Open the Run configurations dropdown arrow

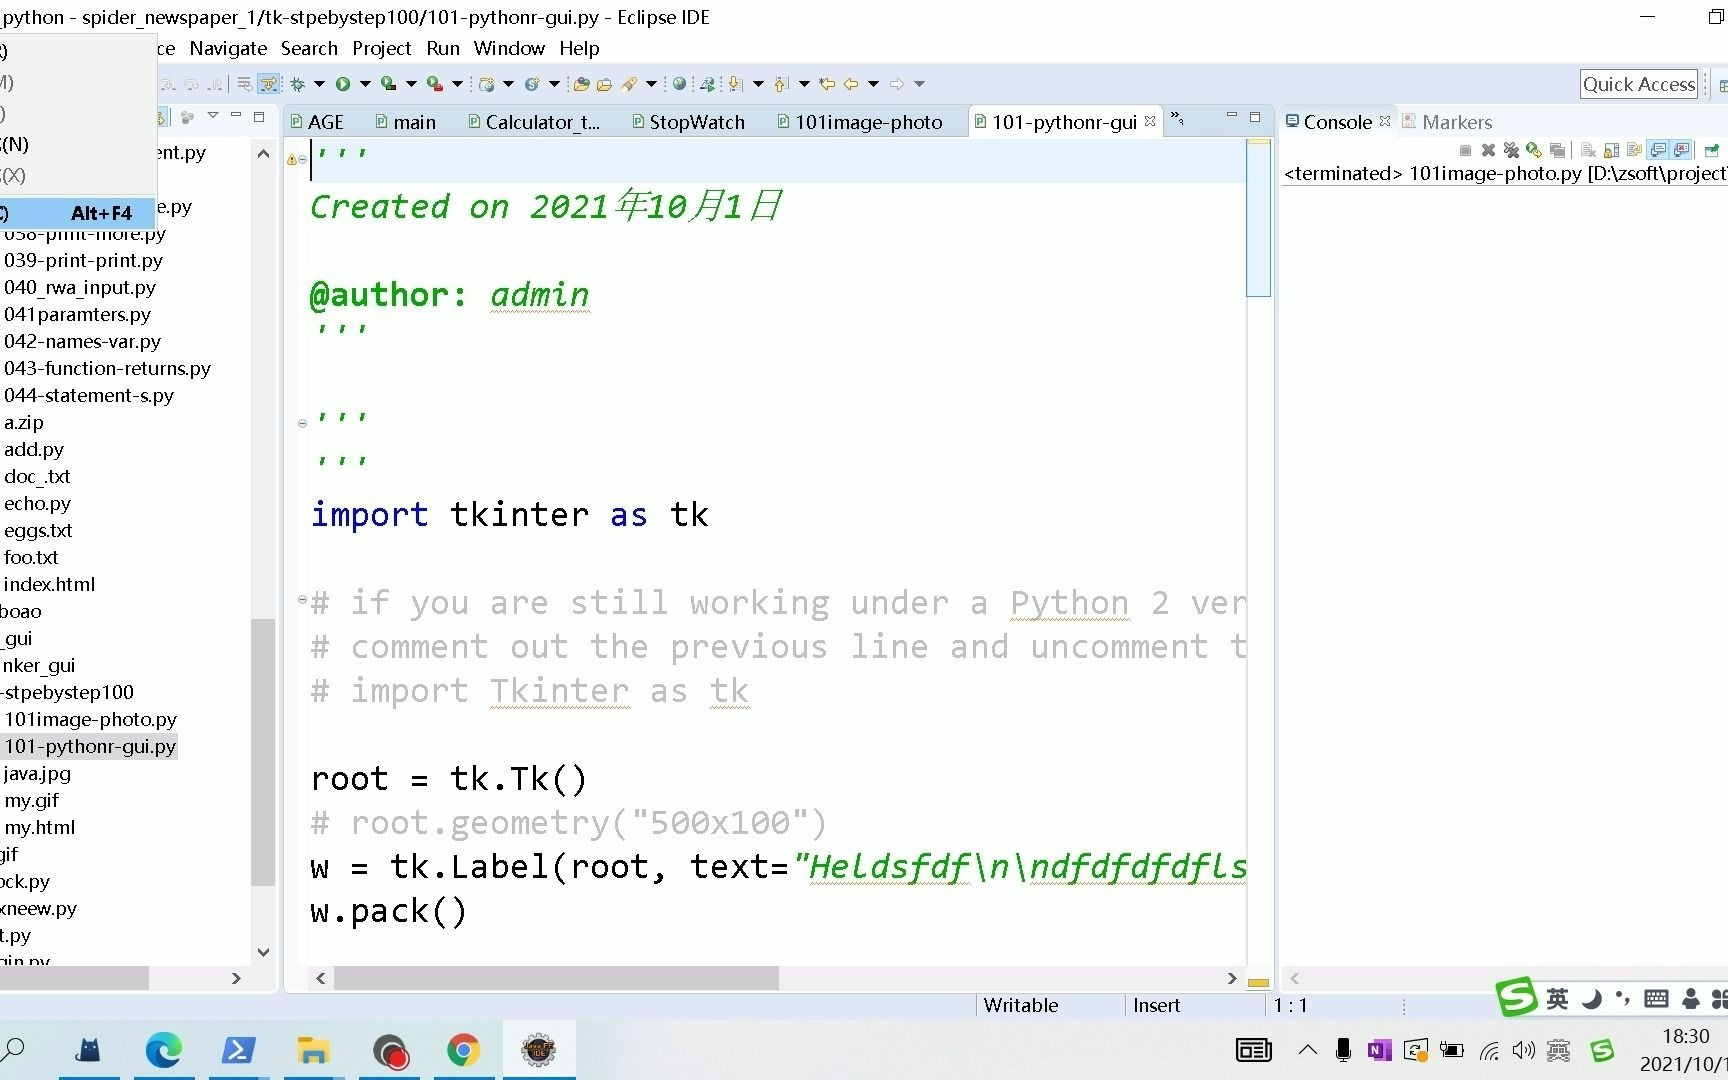(365, 83)
